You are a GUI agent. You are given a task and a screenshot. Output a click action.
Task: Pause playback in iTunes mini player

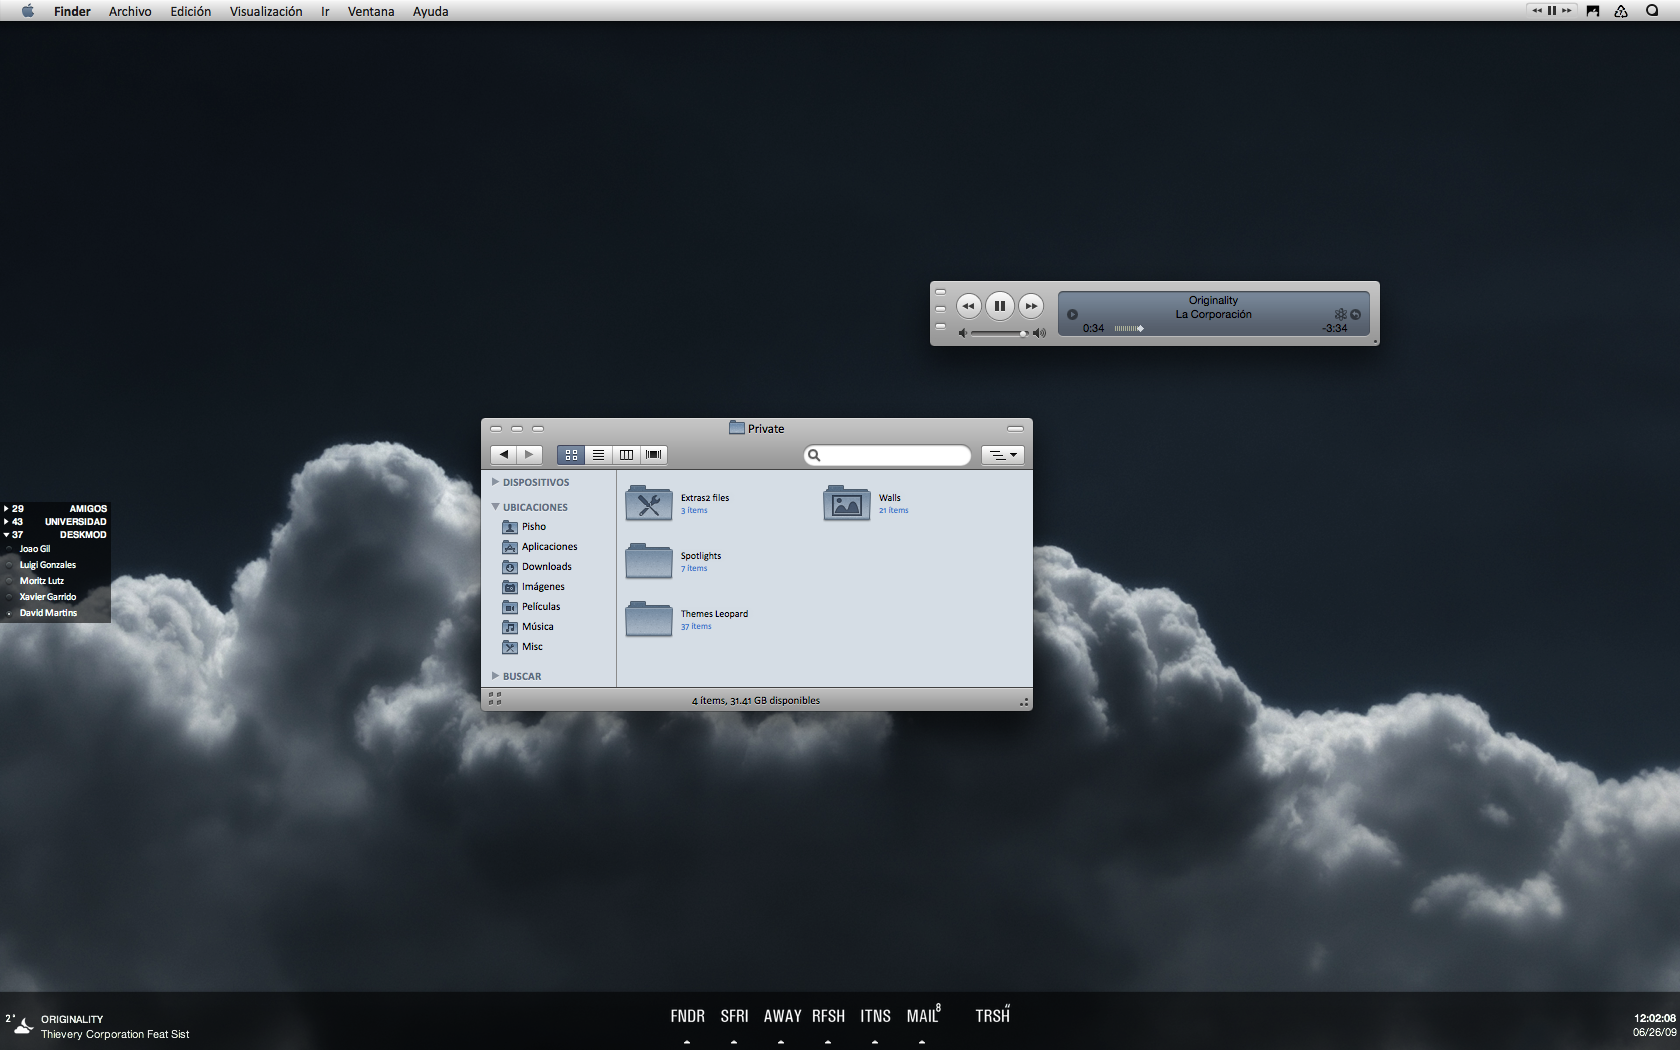[x=999, y=306]
